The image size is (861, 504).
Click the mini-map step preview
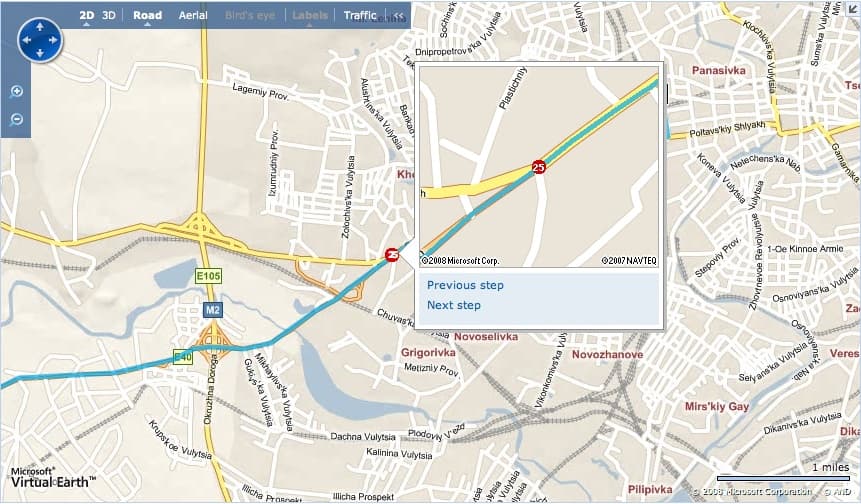point(539,167)
